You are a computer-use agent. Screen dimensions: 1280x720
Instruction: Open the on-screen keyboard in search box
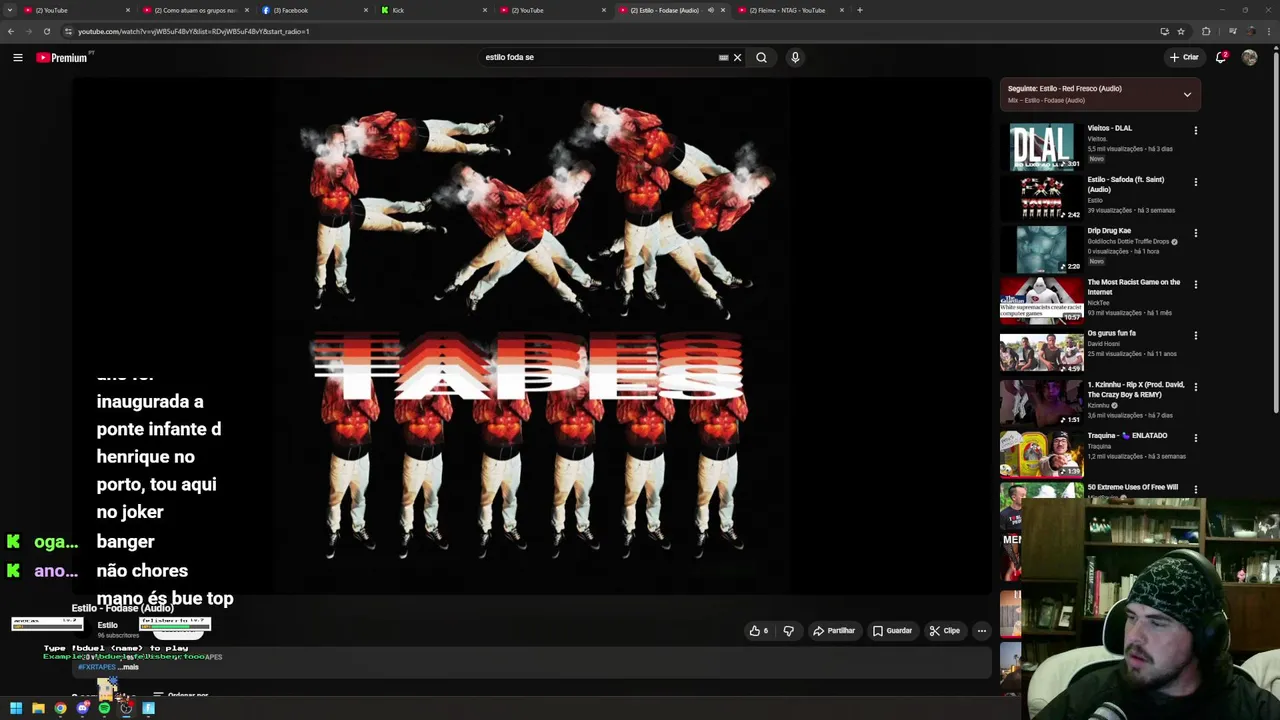coord(723,57)
